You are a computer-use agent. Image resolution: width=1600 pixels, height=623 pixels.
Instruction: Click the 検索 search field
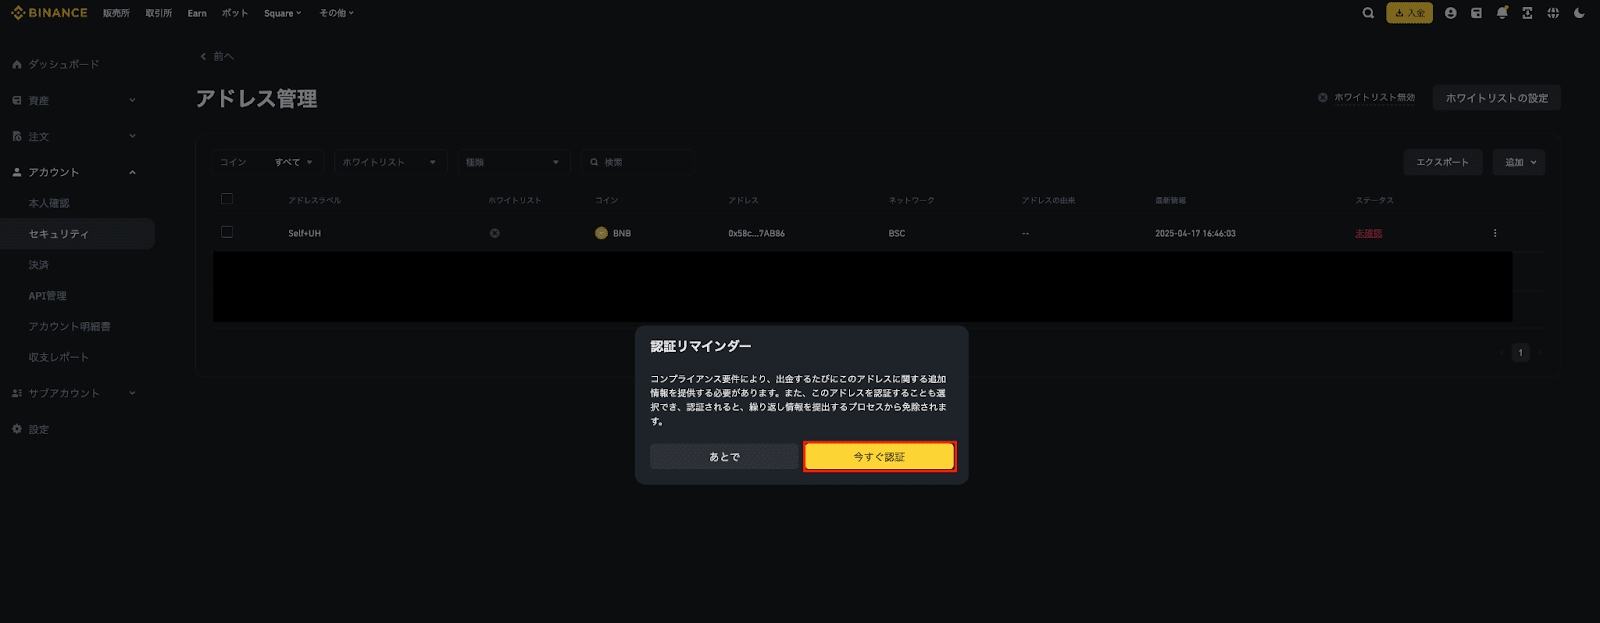[637, 162]
